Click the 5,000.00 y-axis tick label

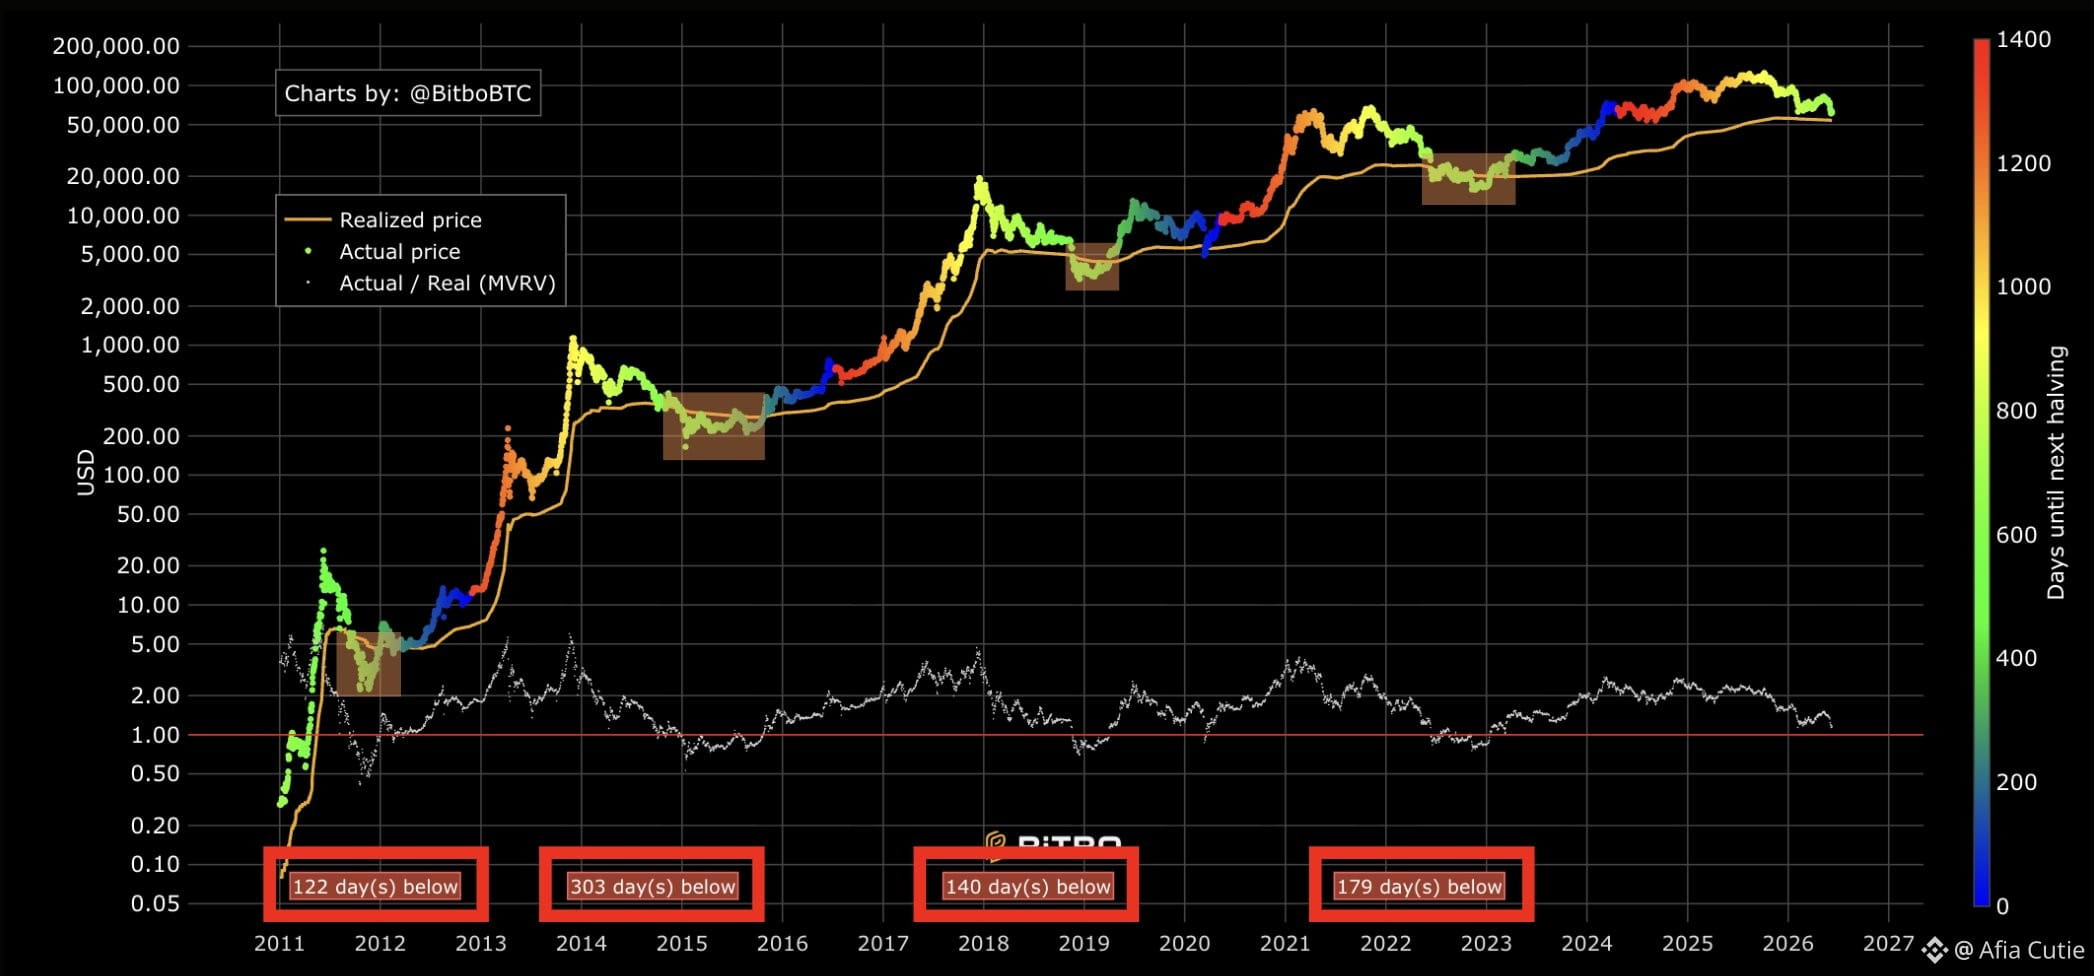coord(129,254)
